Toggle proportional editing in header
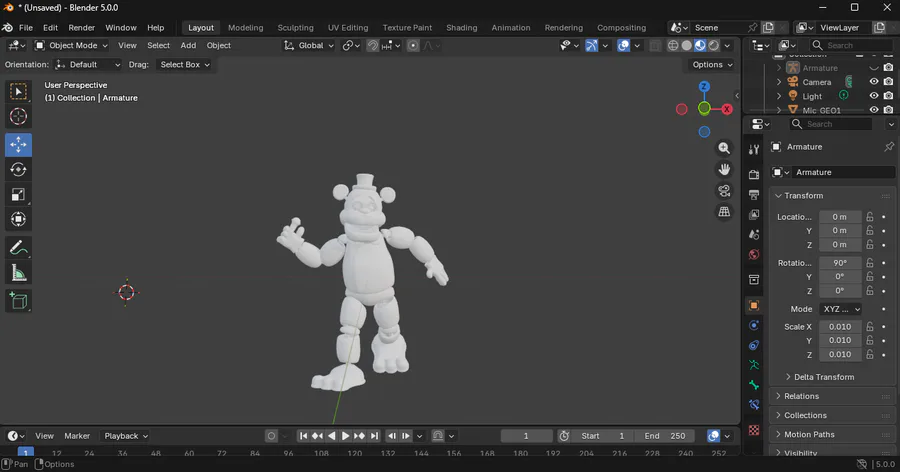Image resolution: width=900 pixels, height=472 pixels. [413, 45]
